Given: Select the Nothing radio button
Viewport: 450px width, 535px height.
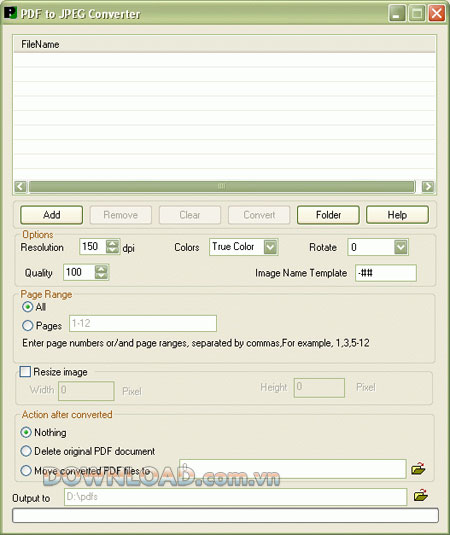Looking at the screenshot, I should 26,433.
